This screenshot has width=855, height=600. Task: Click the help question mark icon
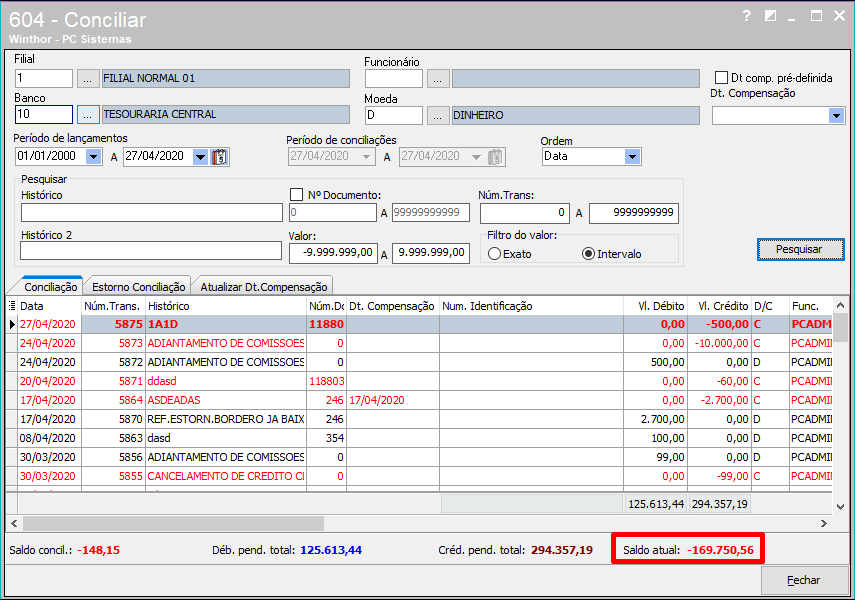[x=746, y=16]
